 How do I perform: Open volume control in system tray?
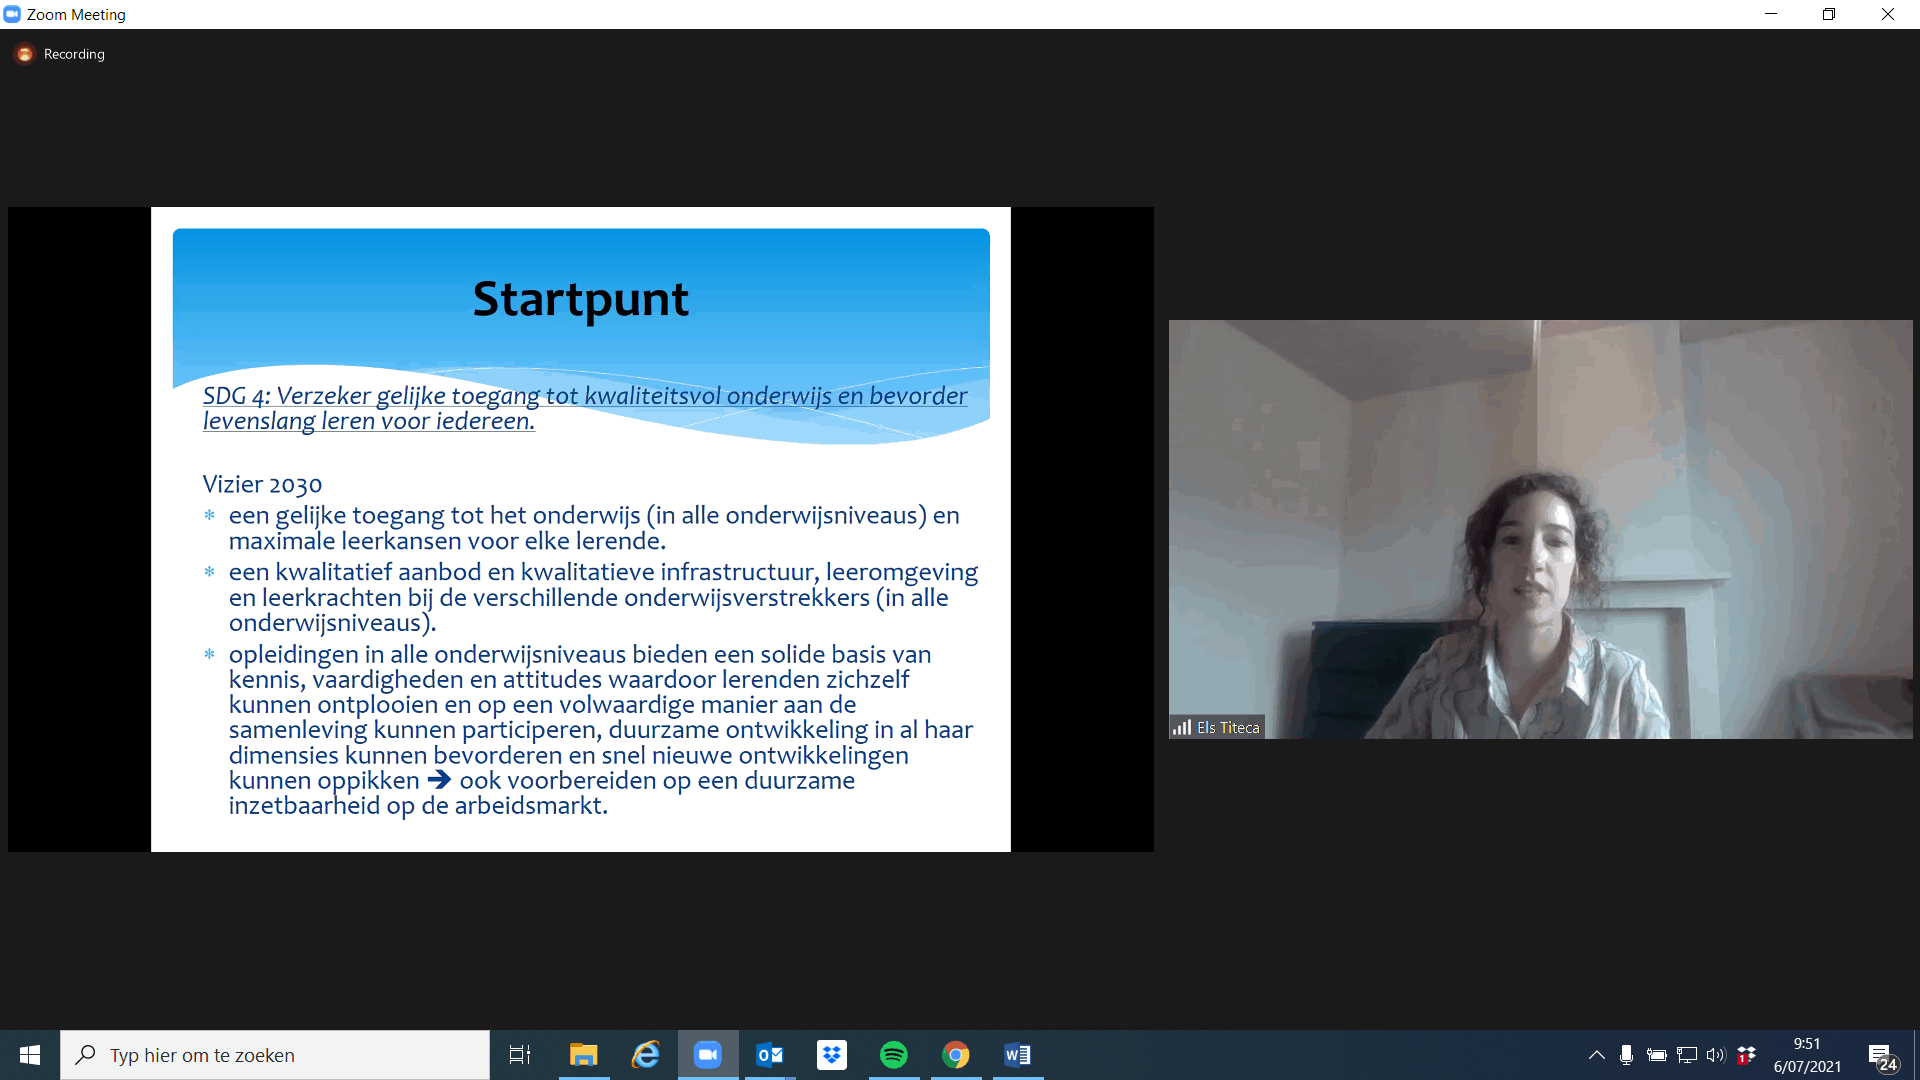click(1716, 1055)
